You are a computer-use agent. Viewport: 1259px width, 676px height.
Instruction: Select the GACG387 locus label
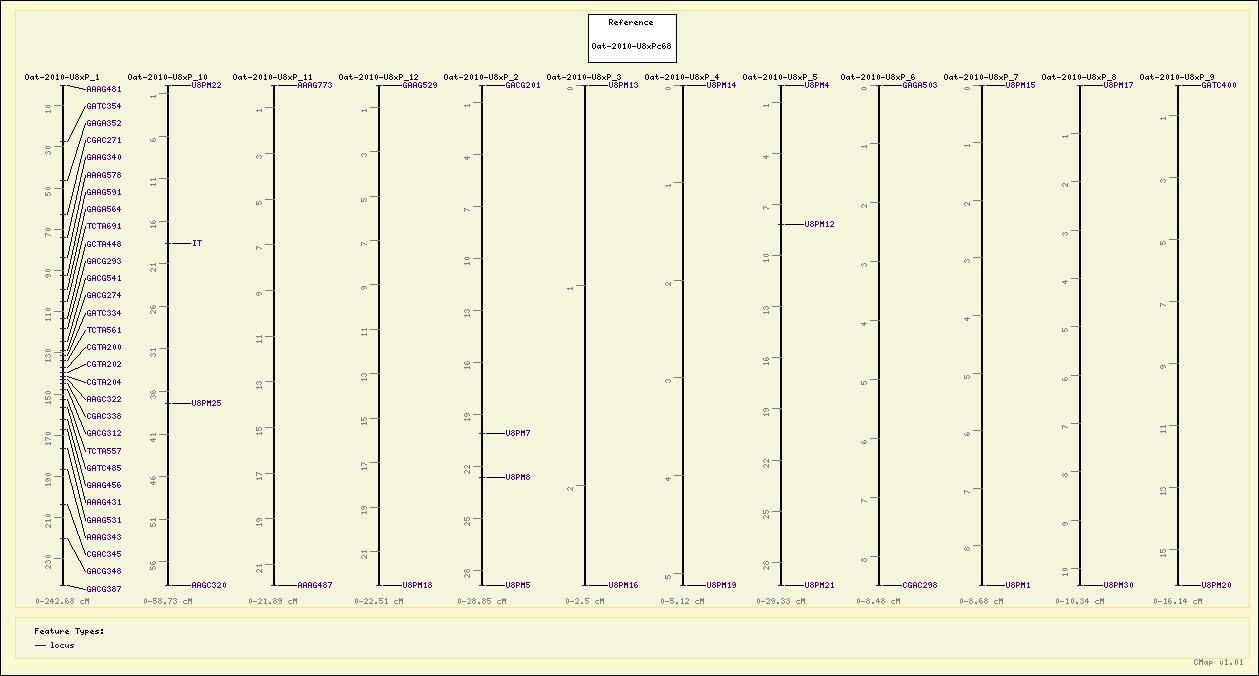click(x=104, y=589)
